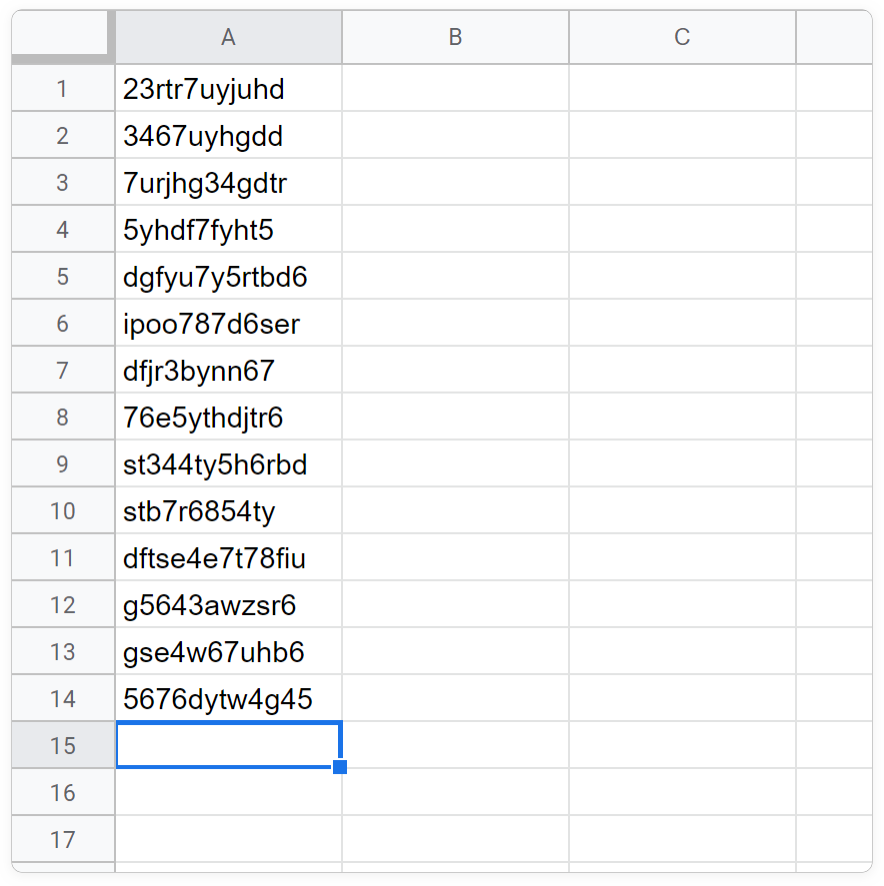Select row 14 header
Screen dimensions: 884x886
pyautogui.click(x=62, y=699)
